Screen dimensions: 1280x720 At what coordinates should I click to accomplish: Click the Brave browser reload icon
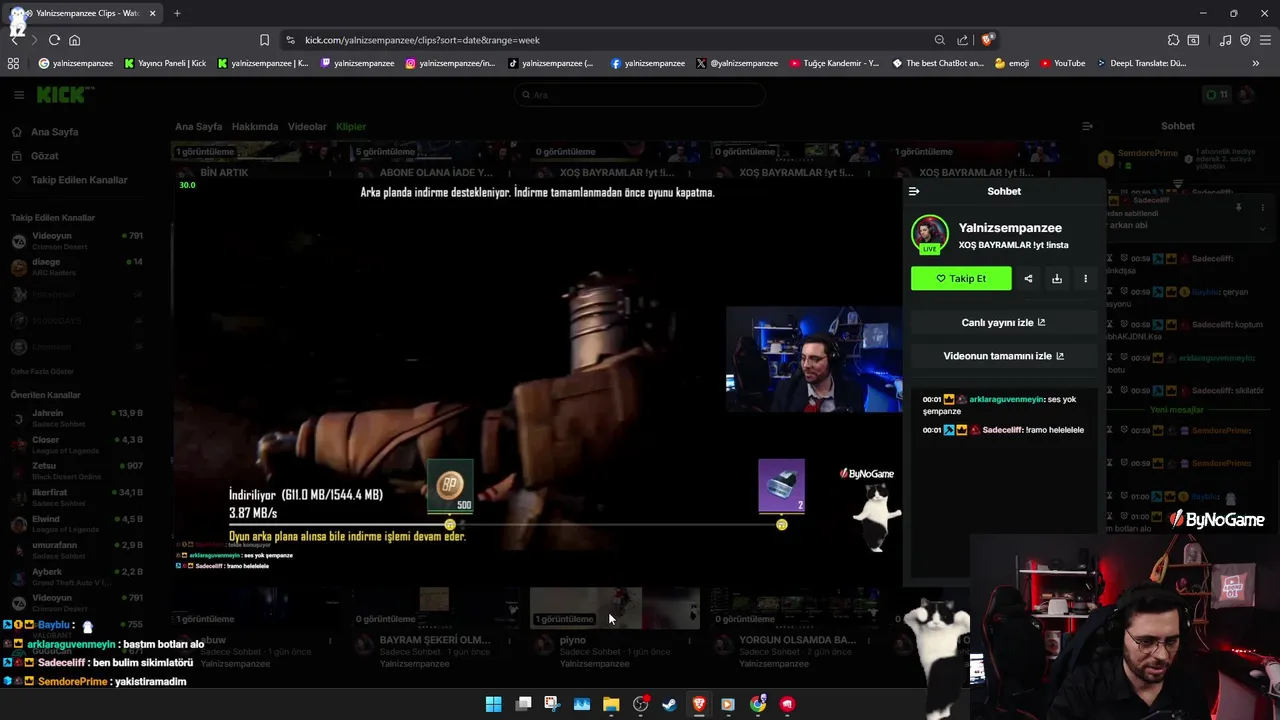pos(54,40)
